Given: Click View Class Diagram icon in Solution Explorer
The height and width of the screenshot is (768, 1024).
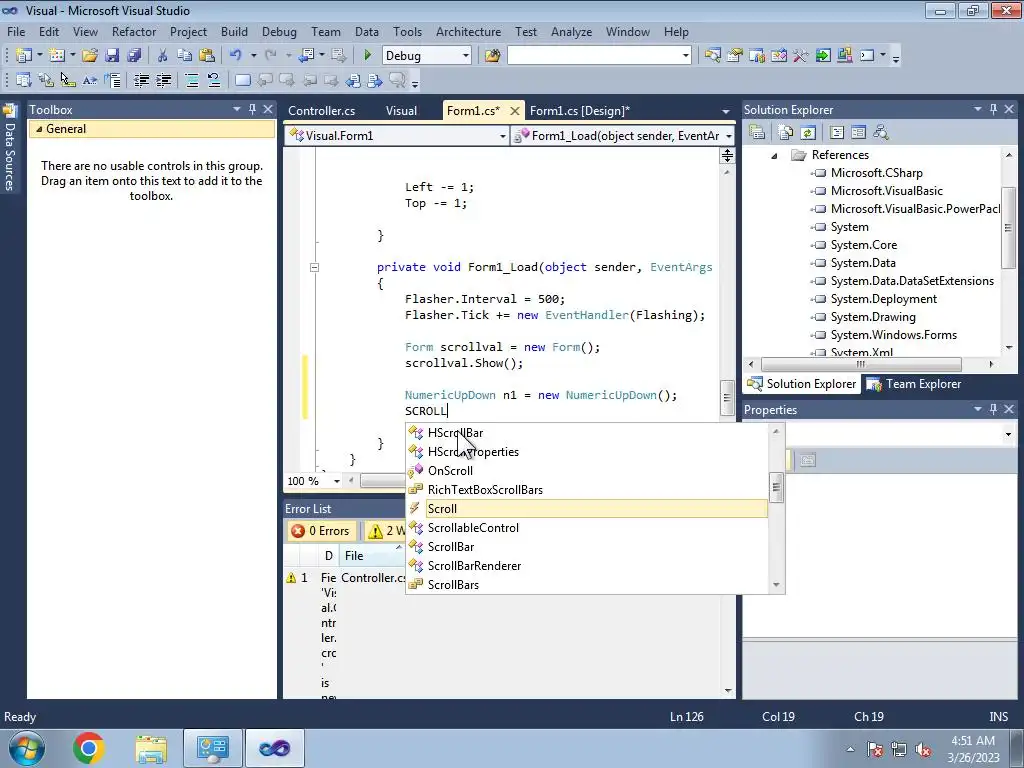Looking at the screenshot, I should 881,133.
